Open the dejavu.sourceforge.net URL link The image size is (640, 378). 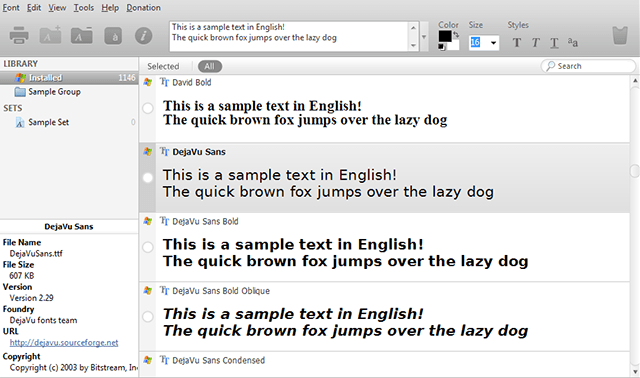[64, 342]
